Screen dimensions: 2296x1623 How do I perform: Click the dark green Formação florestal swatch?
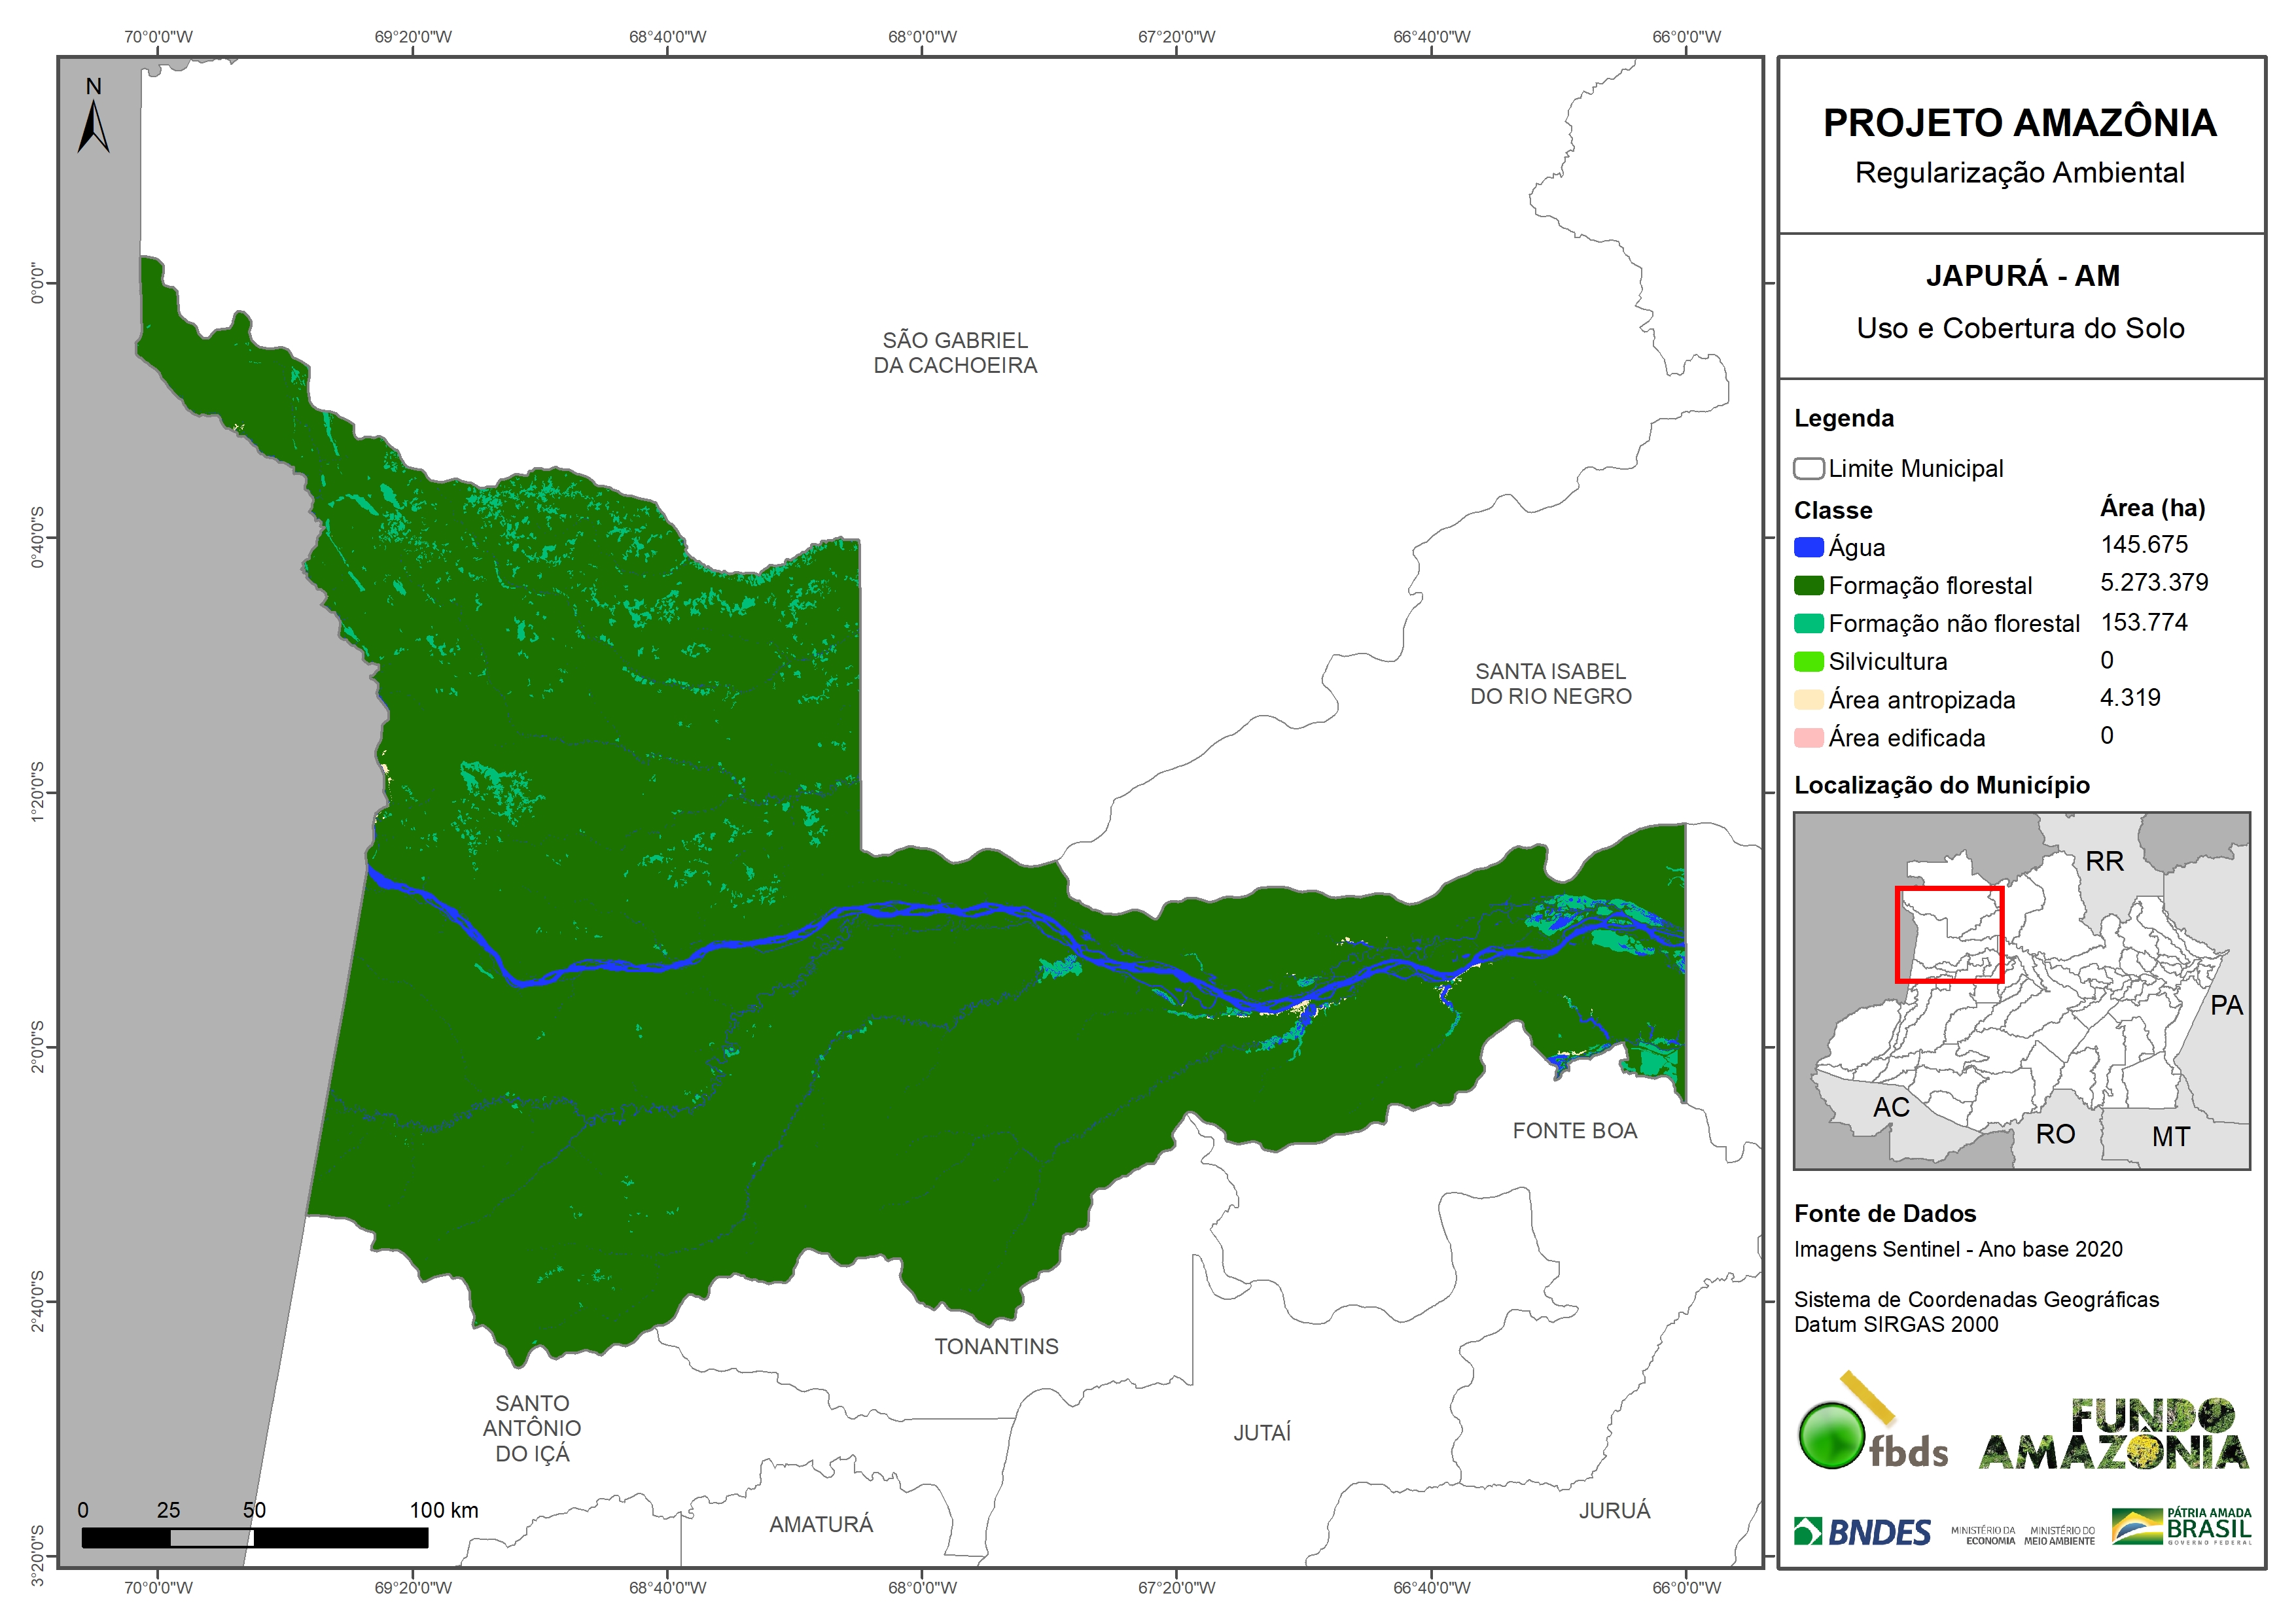coord(1808,585)
